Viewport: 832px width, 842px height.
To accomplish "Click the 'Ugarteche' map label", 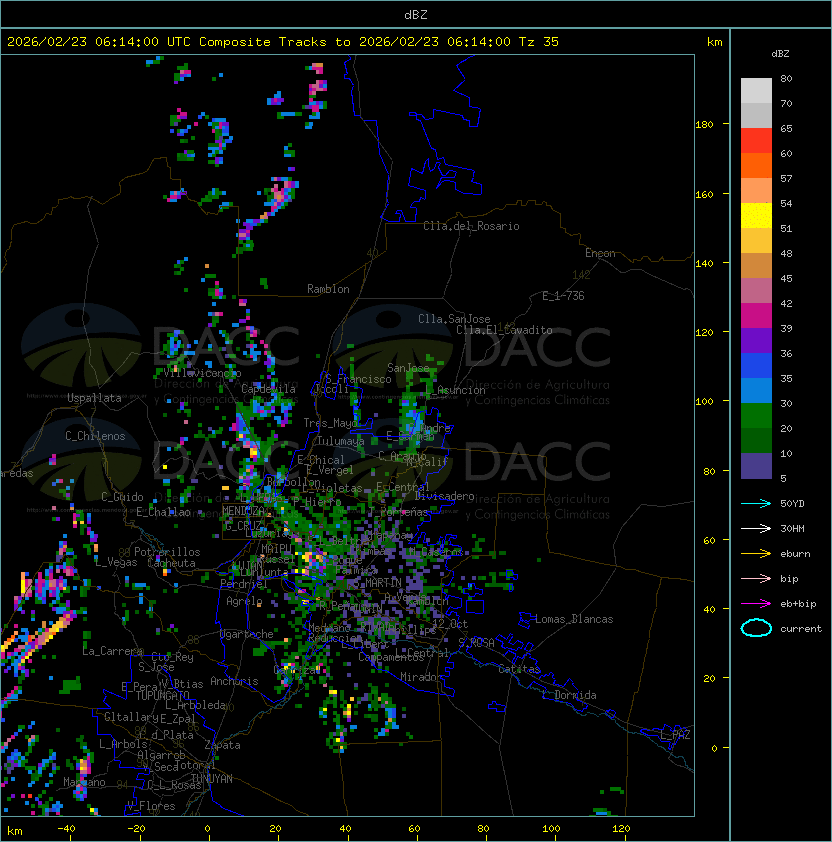I will 247,634.
